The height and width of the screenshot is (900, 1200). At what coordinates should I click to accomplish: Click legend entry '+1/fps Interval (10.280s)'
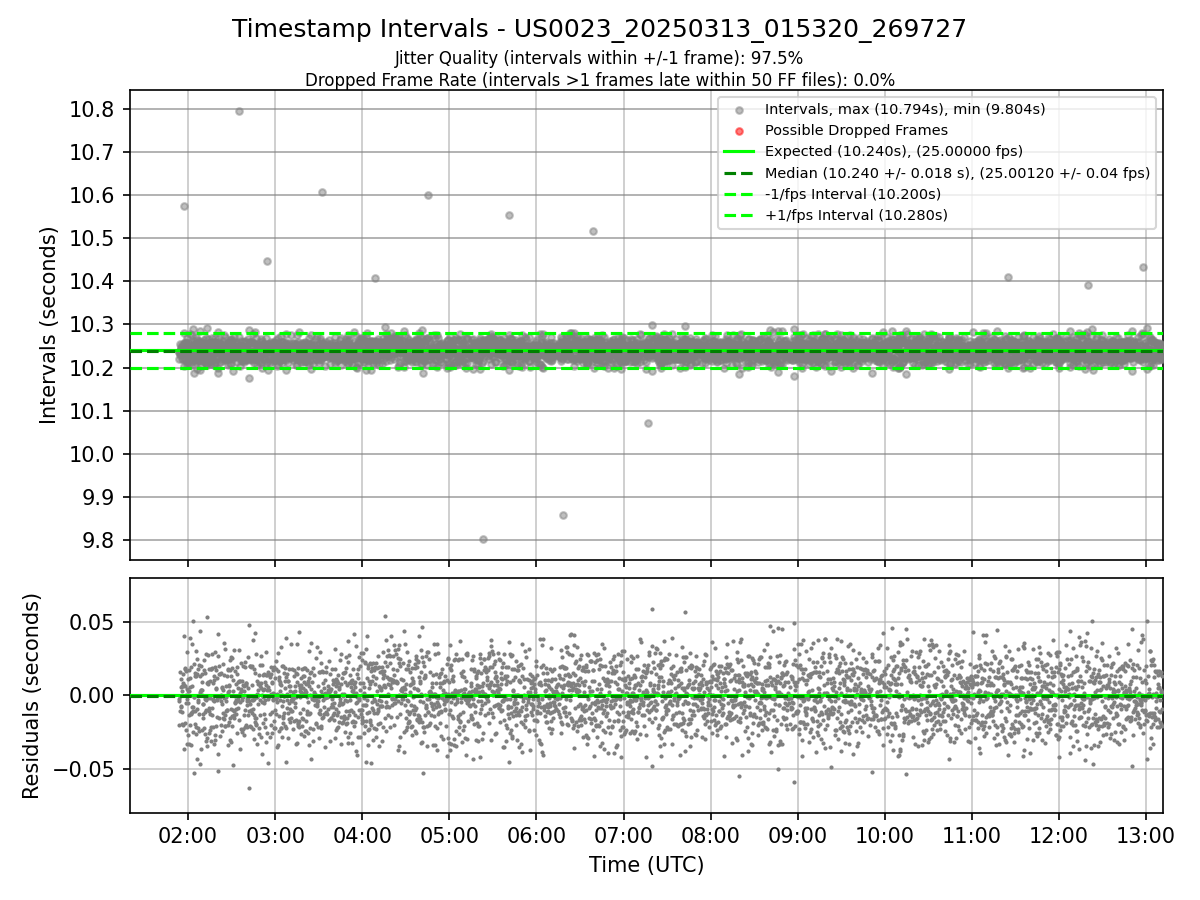click(x=856, y=215)
